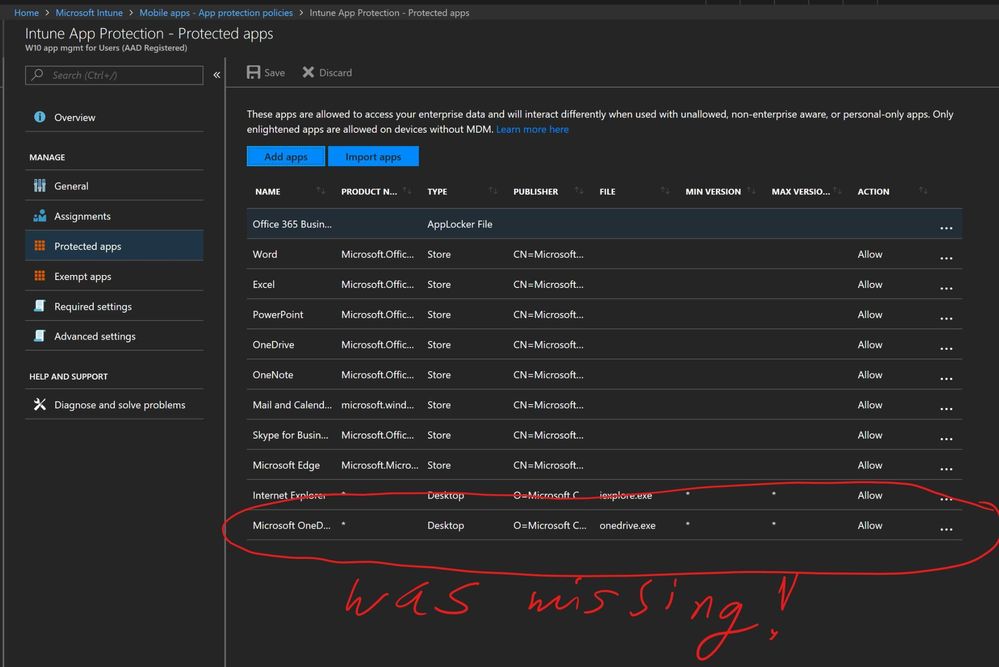Sort by the TYPE column arrows
The height and width of the screenshot is (667, 999).
(x=492, y=190)
